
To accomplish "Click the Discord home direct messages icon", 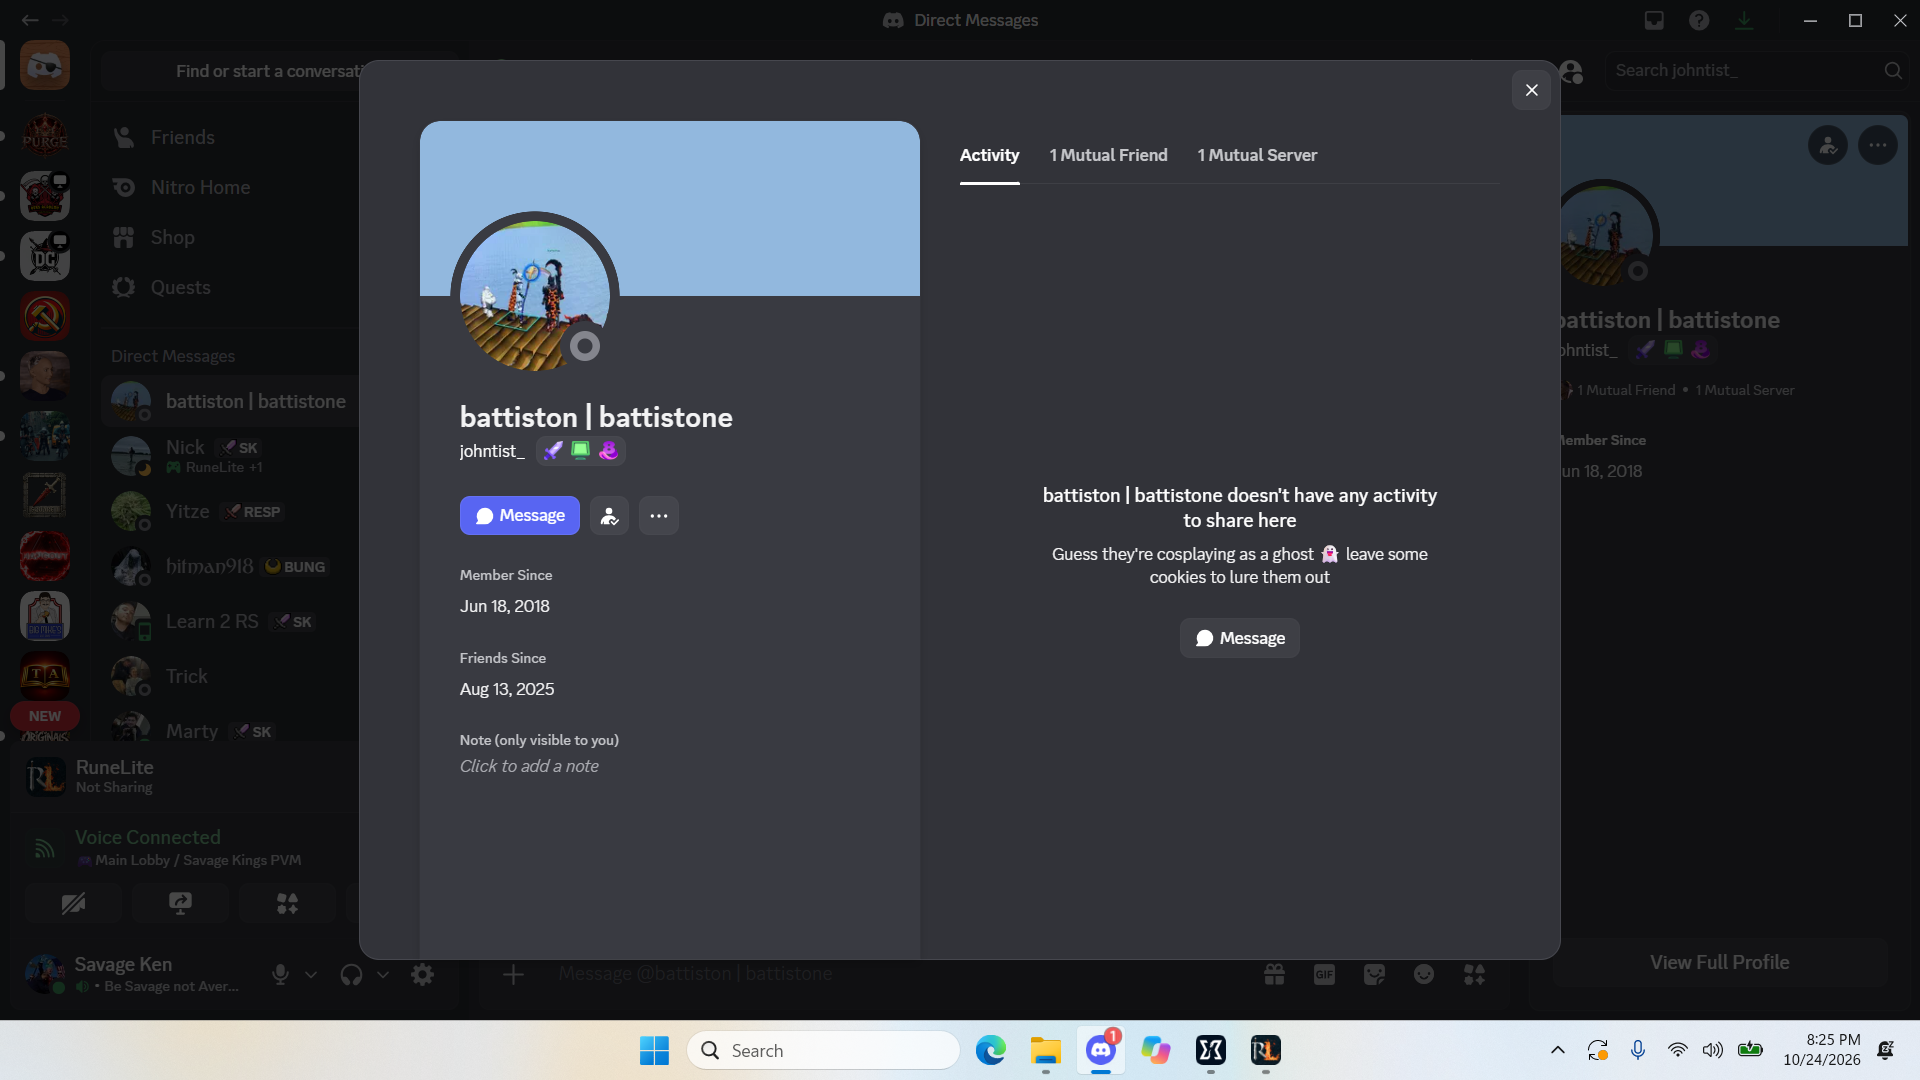I will coord(45,66).
